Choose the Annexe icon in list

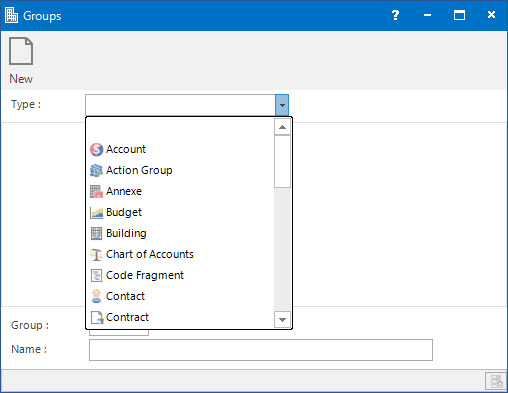[x=97, y=191]
